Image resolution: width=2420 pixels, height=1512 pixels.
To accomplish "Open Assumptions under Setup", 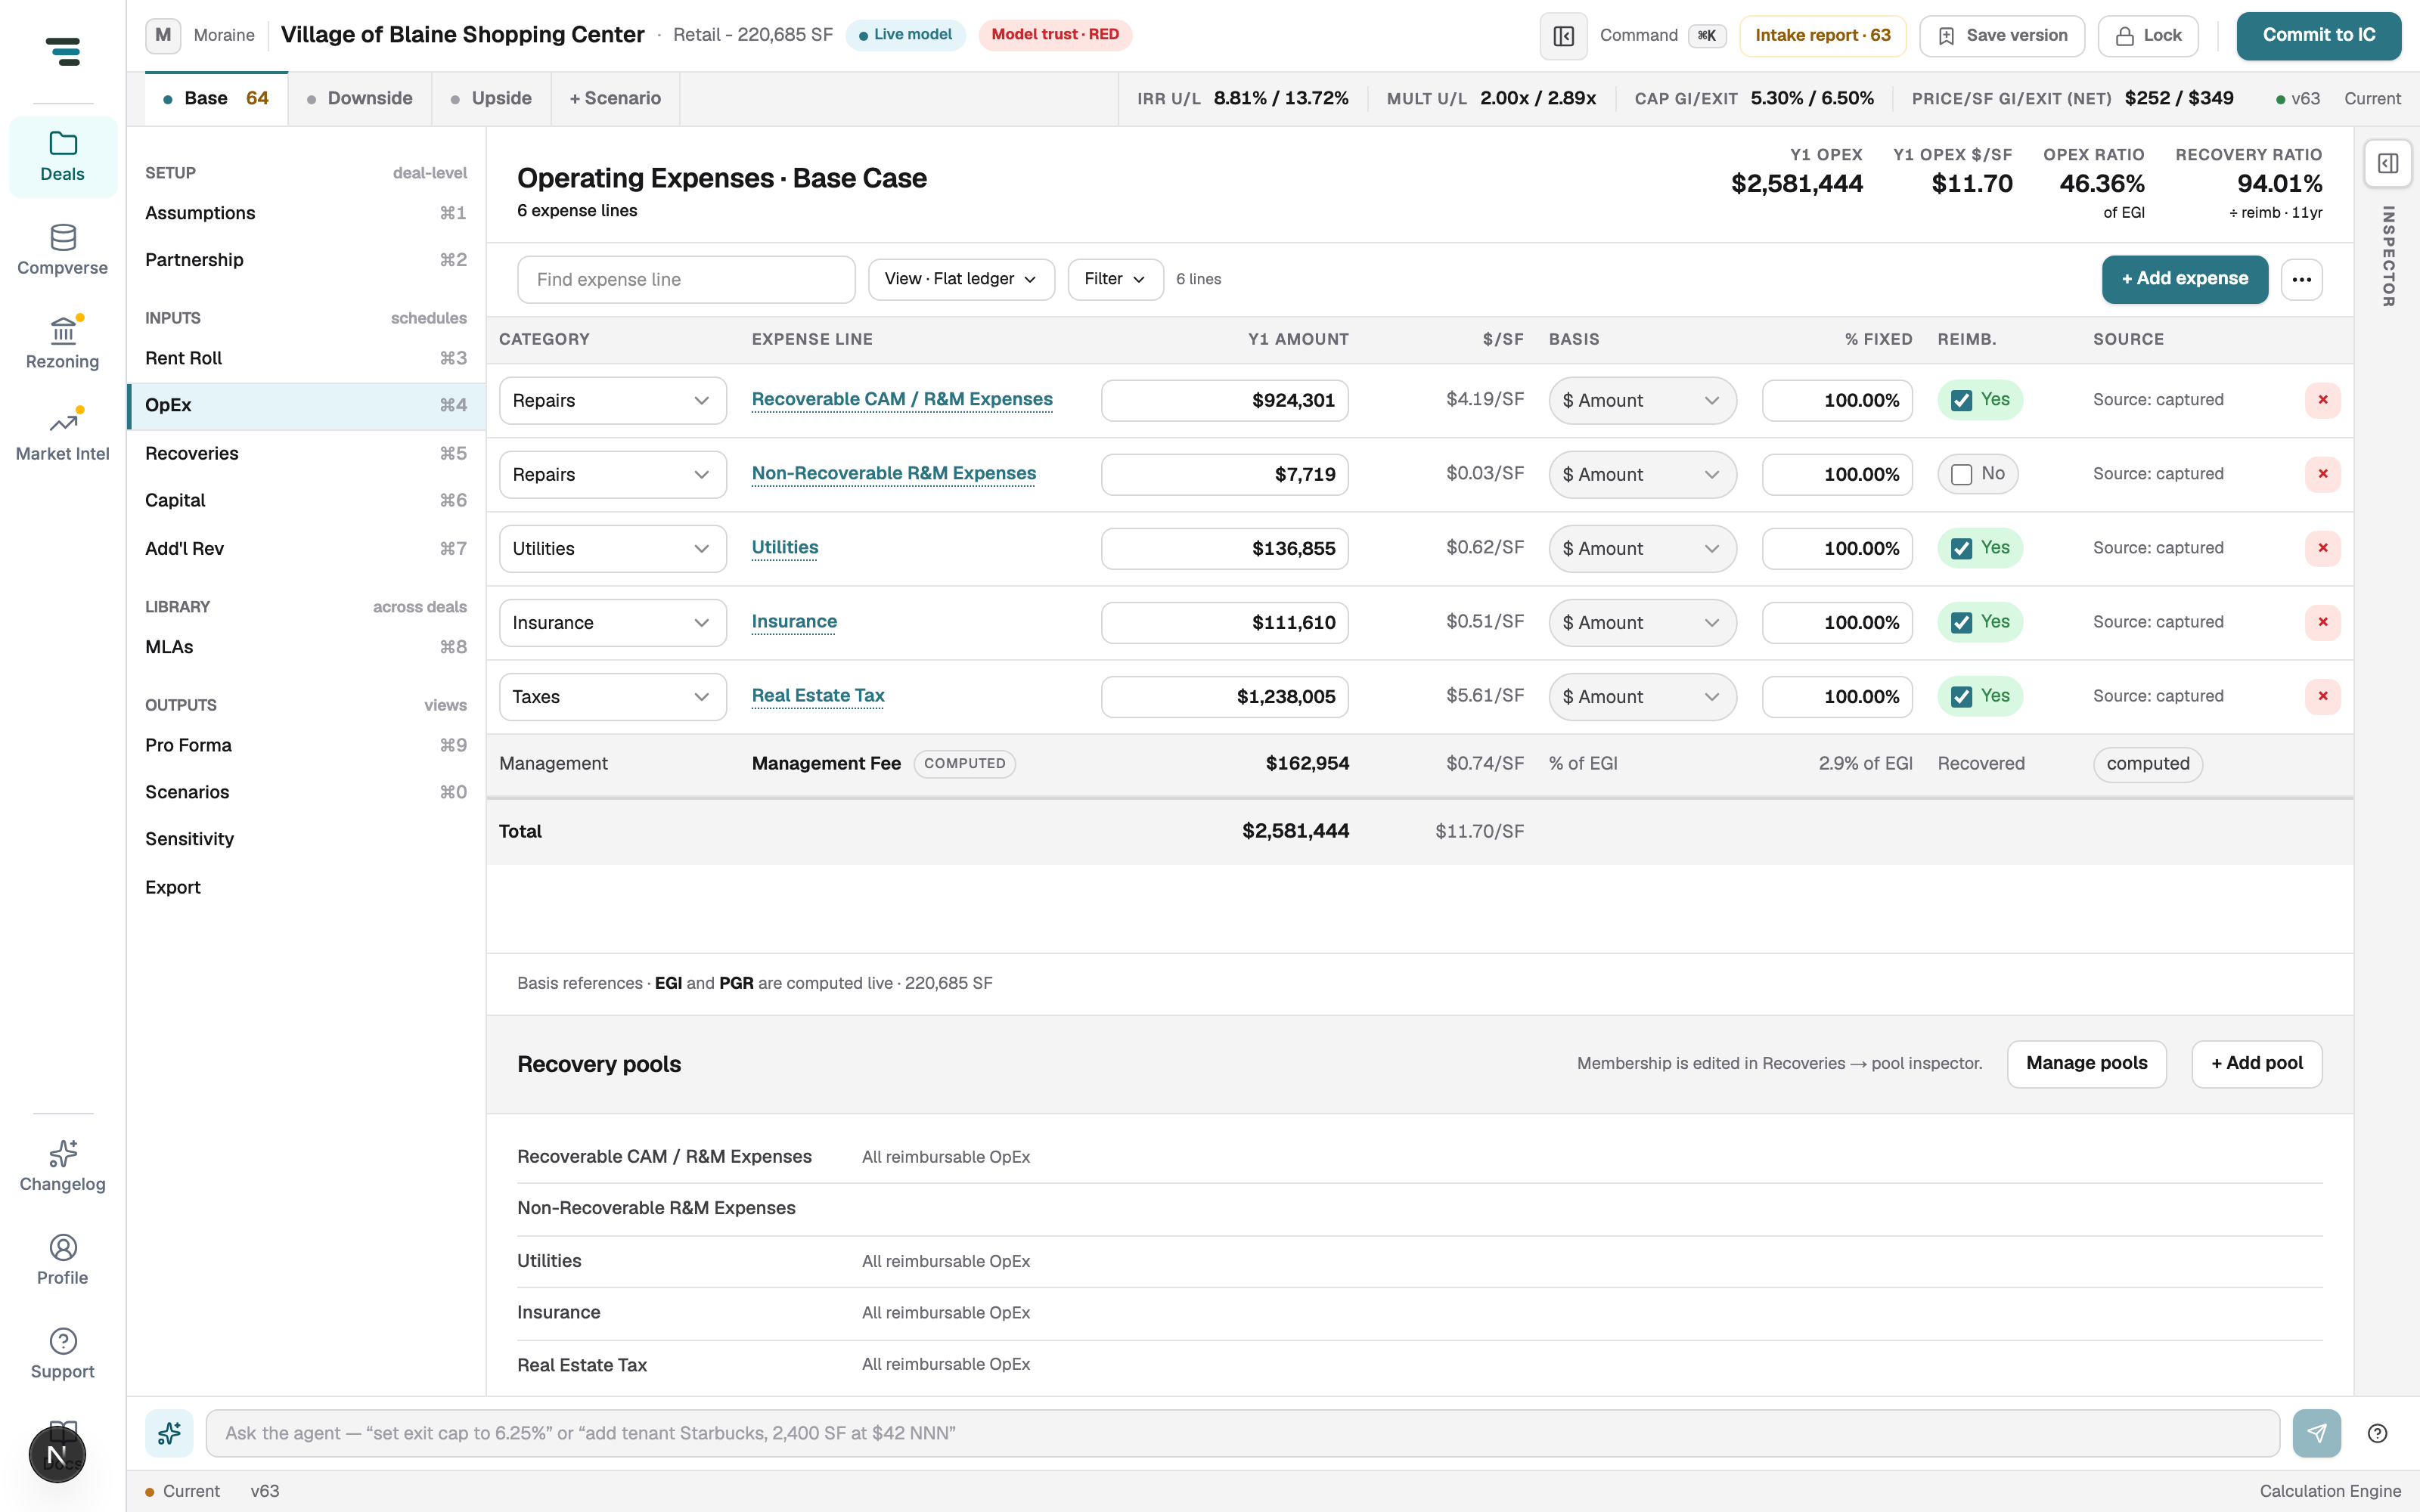I will tap(306, 213).
